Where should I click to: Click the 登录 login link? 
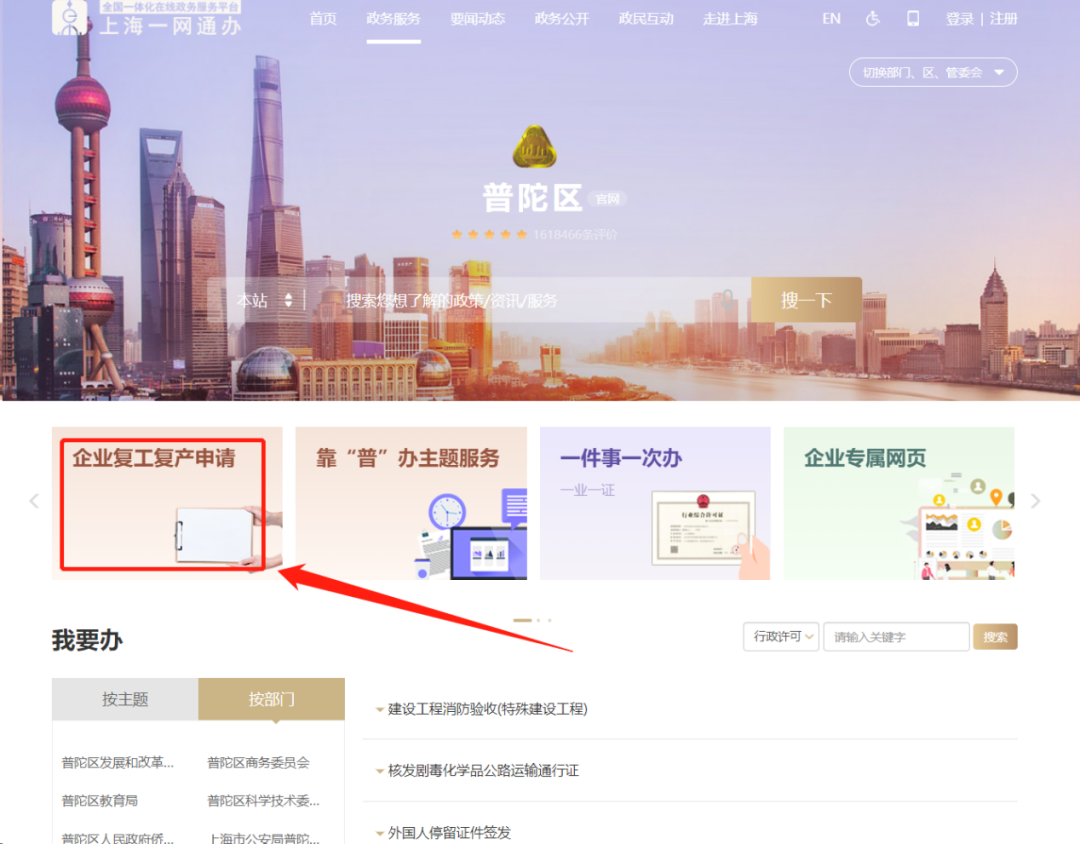tap(959, 19)
